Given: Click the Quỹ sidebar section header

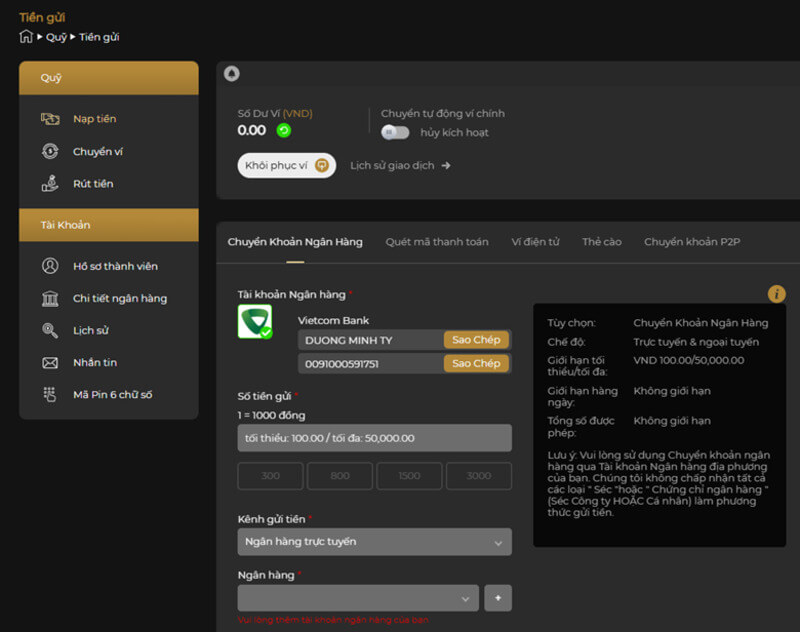Looking at the screenshot, I should click(109, 78).
